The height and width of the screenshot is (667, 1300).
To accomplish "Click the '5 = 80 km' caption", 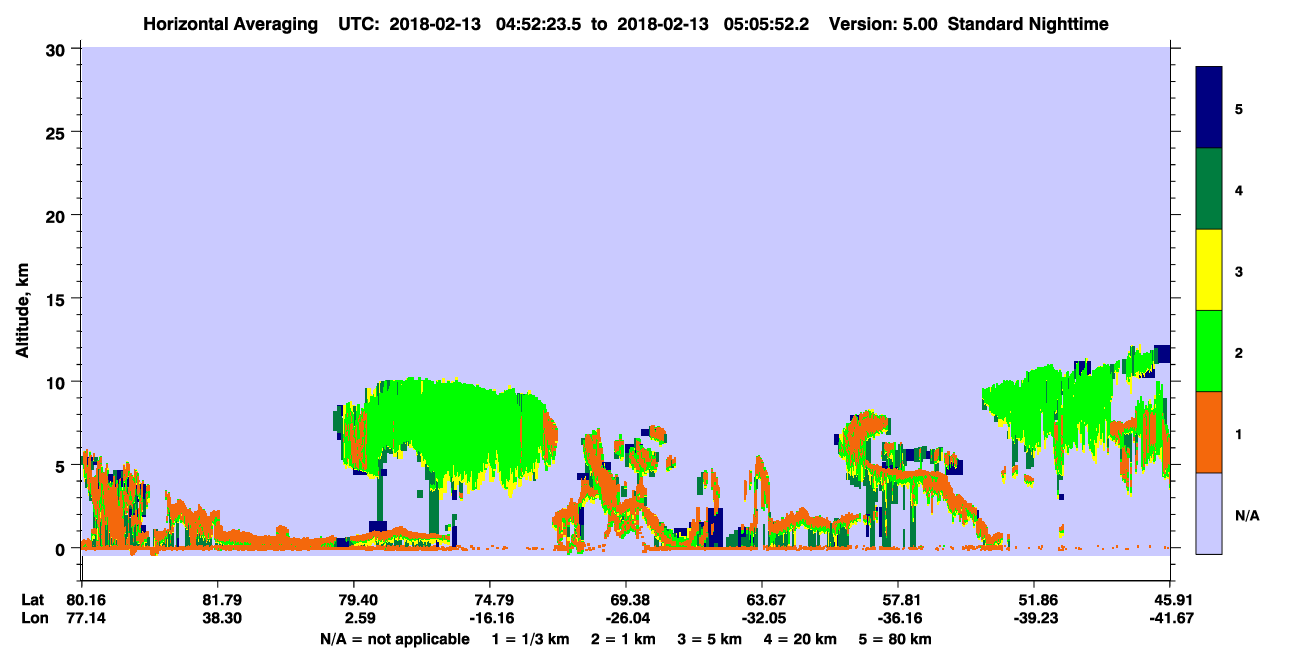I will [x=897, y=639].
